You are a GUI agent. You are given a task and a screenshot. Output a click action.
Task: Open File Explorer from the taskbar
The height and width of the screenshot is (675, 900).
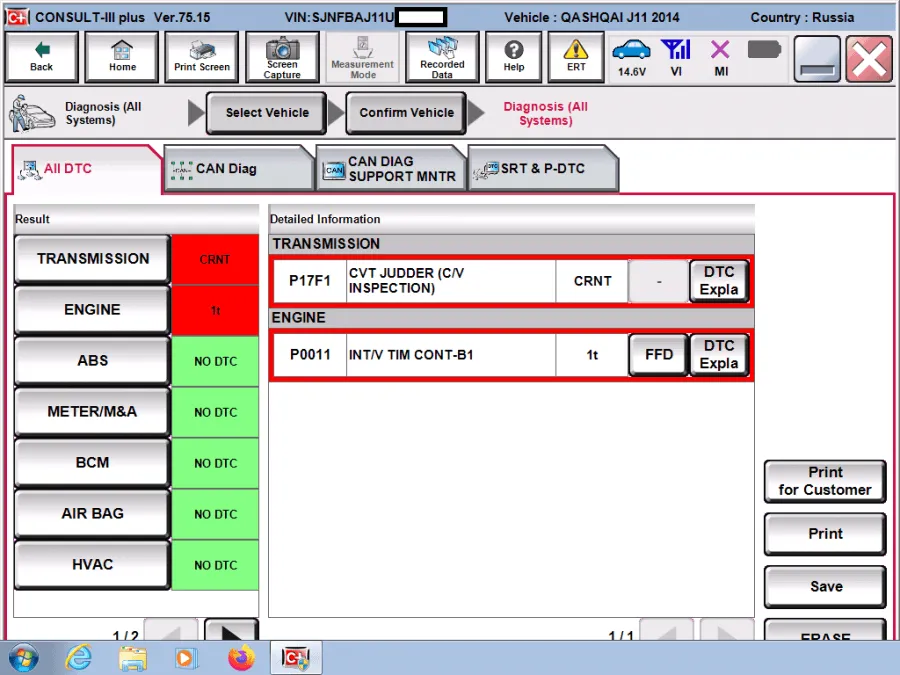pyautogui.click(x=133, y=658)
